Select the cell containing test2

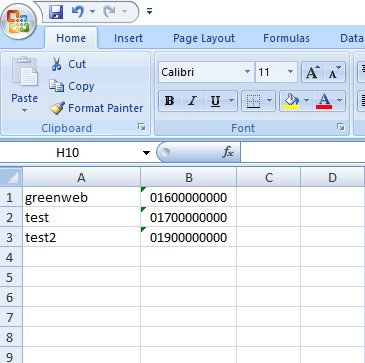point(81,237)
